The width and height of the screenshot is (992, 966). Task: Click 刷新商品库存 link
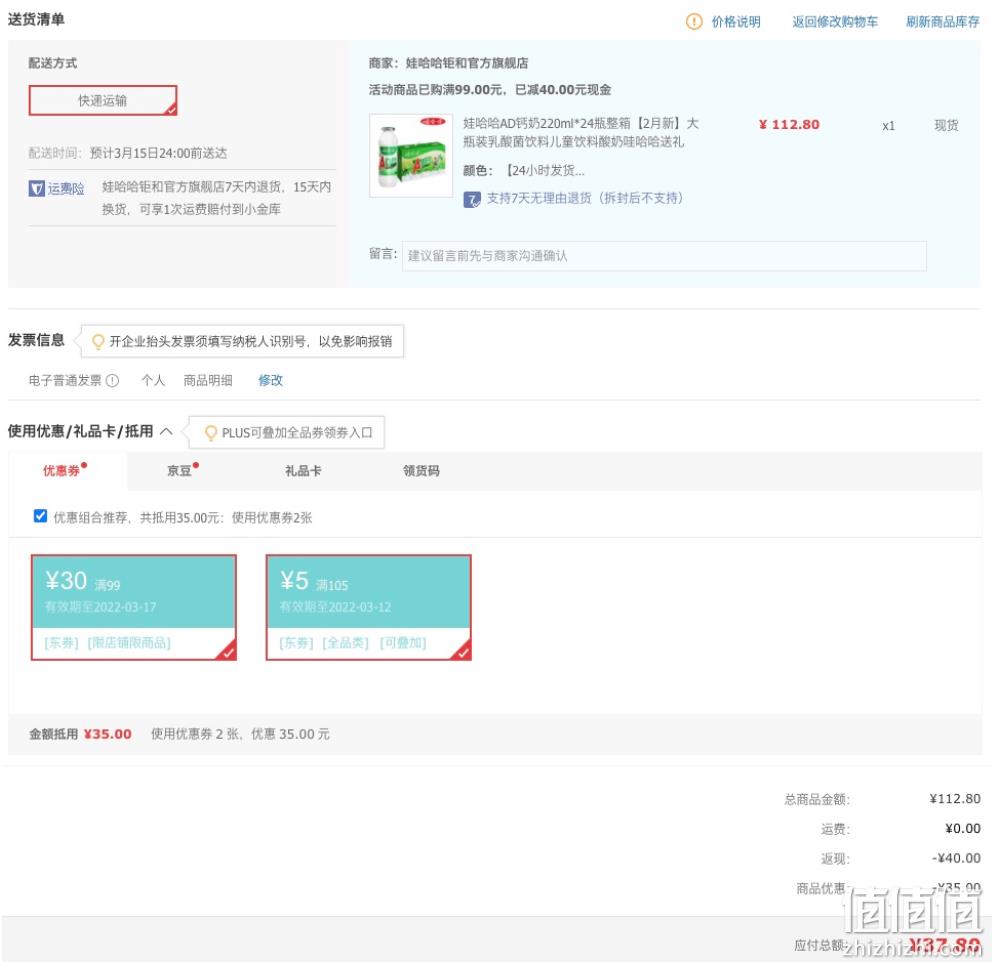943,22
